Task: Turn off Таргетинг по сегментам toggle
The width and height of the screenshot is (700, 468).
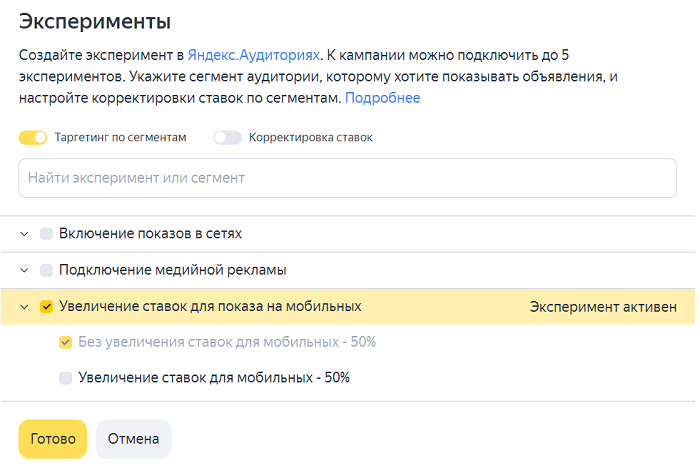Action: [x=33, y=138]
